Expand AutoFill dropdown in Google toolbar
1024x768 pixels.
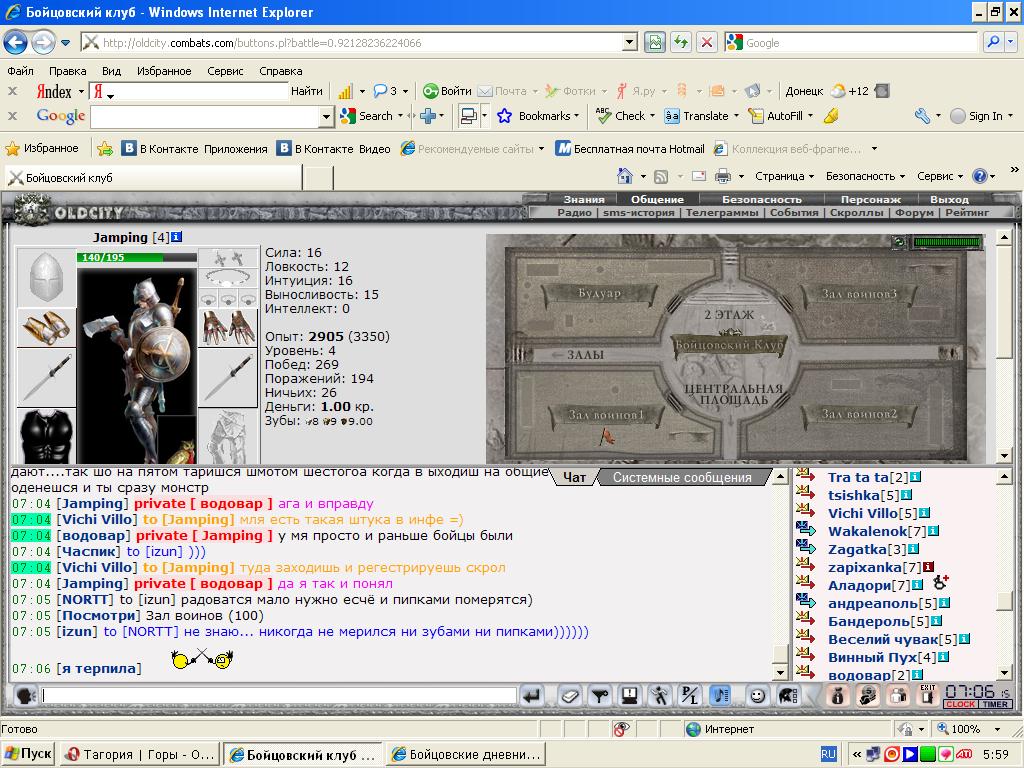pos(810,116)
